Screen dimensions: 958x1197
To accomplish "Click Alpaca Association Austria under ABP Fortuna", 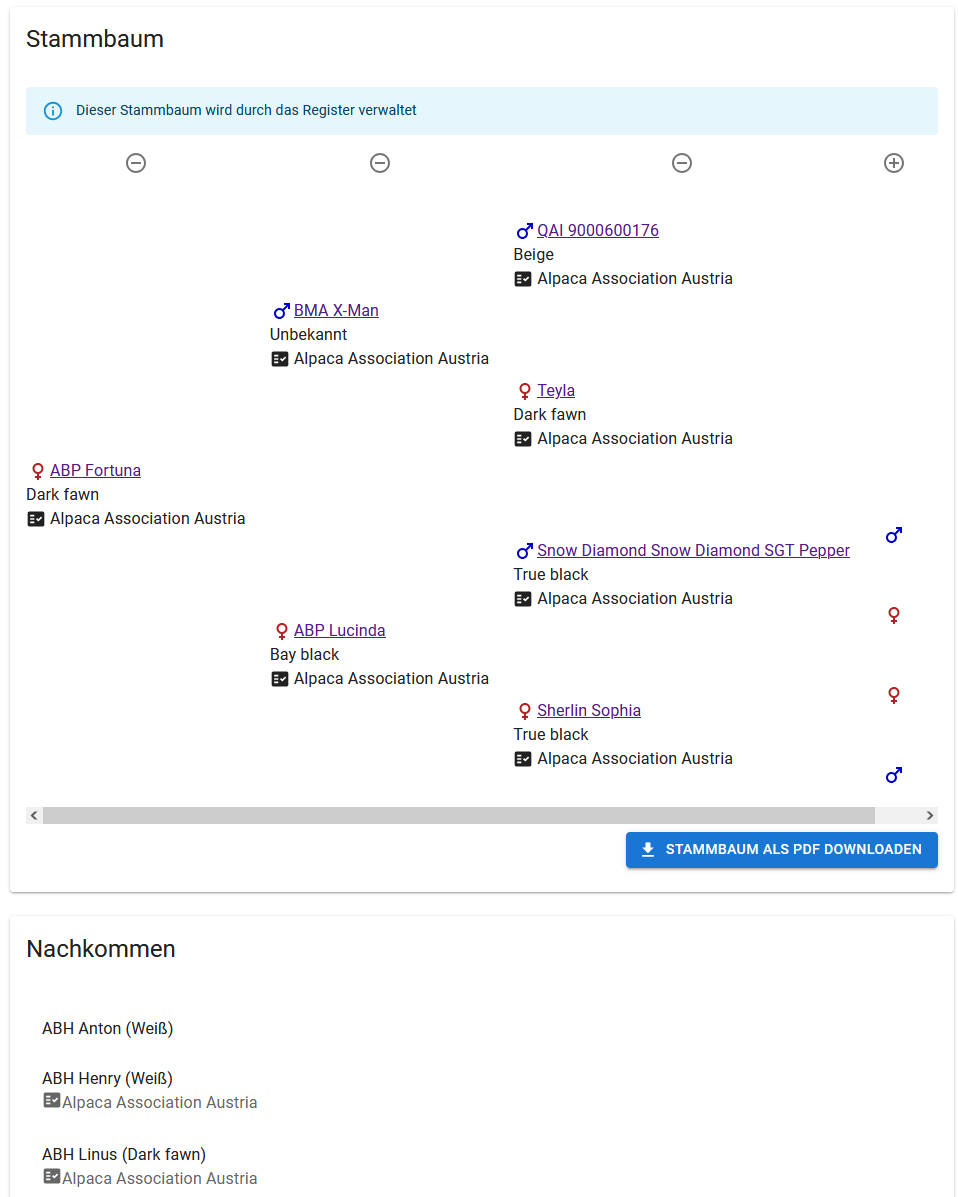I will [147, 518].
